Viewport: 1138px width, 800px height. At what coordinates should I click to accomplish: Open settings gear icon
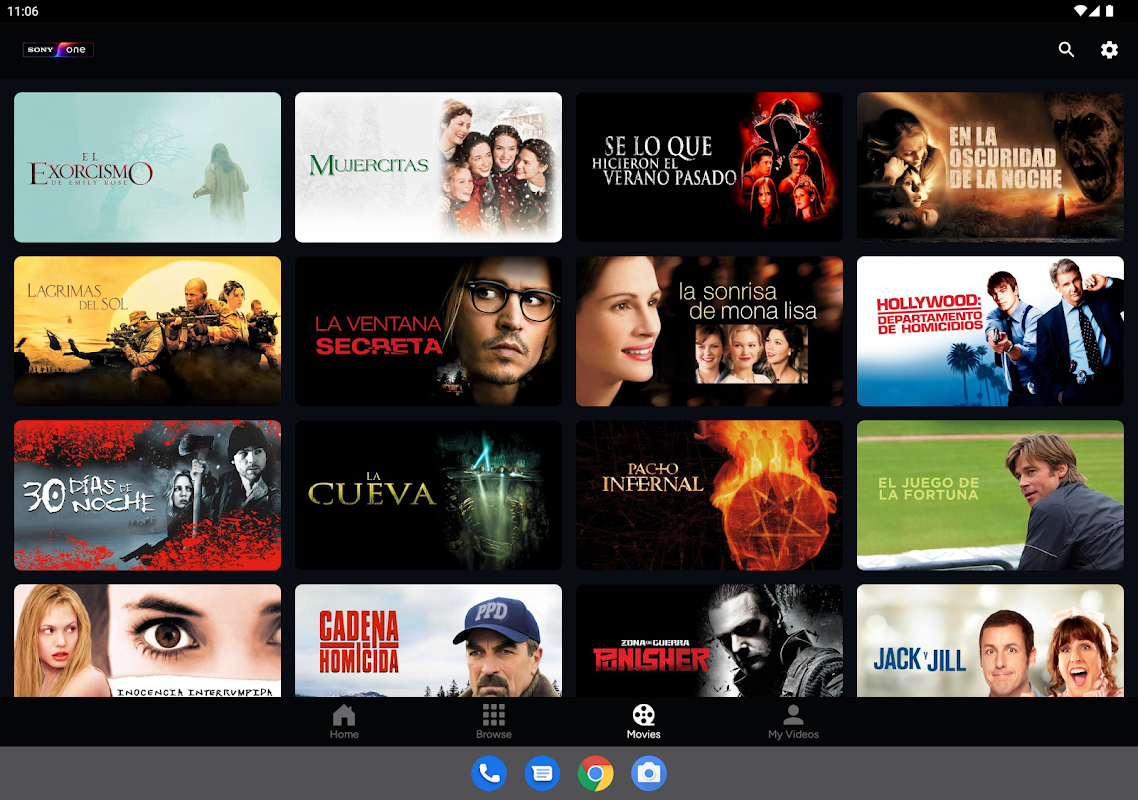pos(1109,49)
